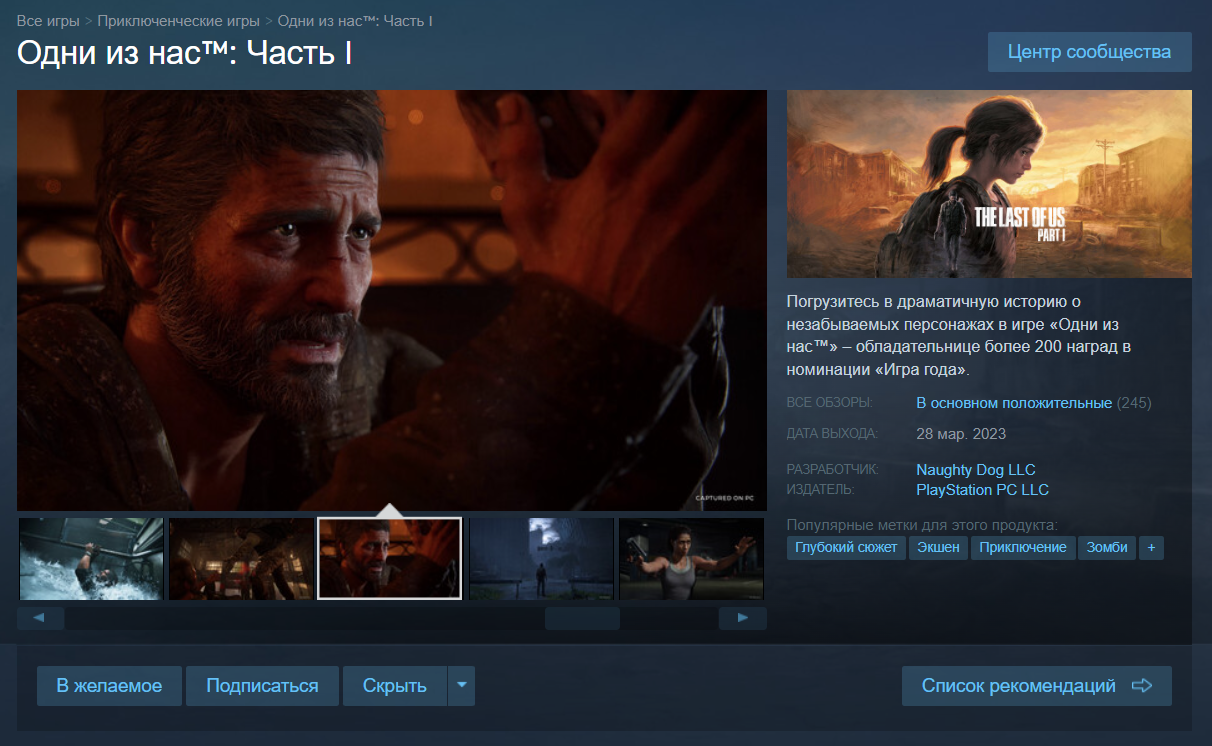Image resolution: width=1212 pixels, height=746 pixels.
Task: Click the screenshot strip scrollbar handle
Action: tap(582, 618)
